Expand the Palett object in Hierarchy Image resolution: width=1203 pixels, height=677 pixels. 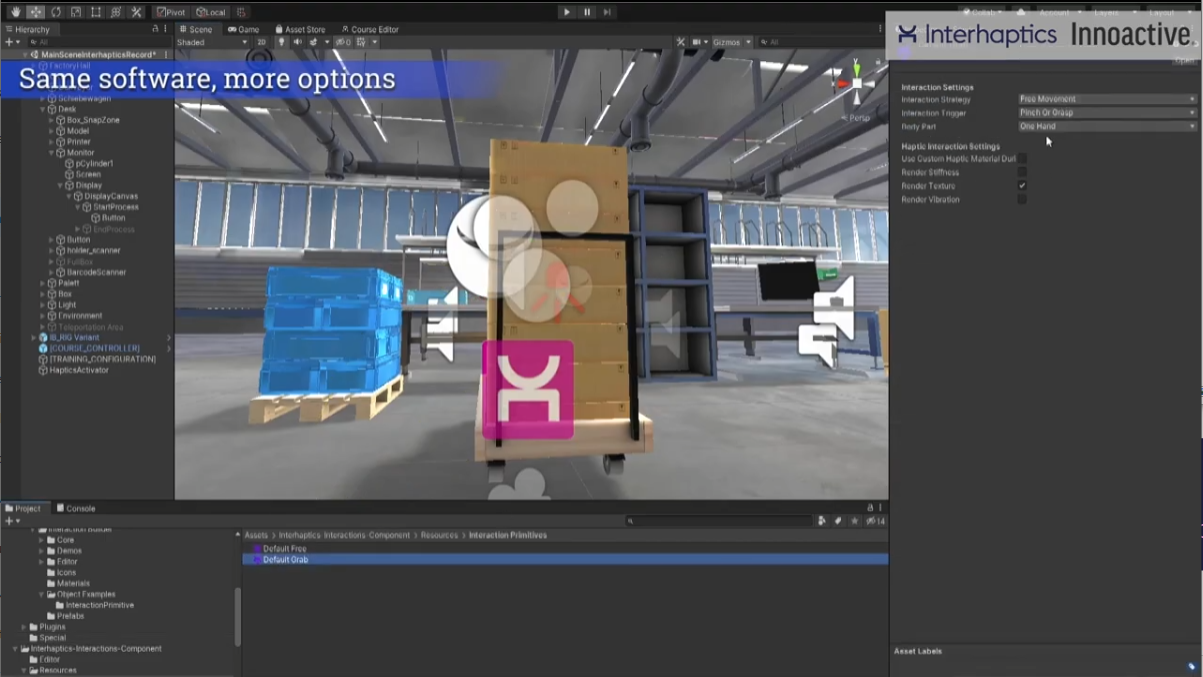point(43,283)
